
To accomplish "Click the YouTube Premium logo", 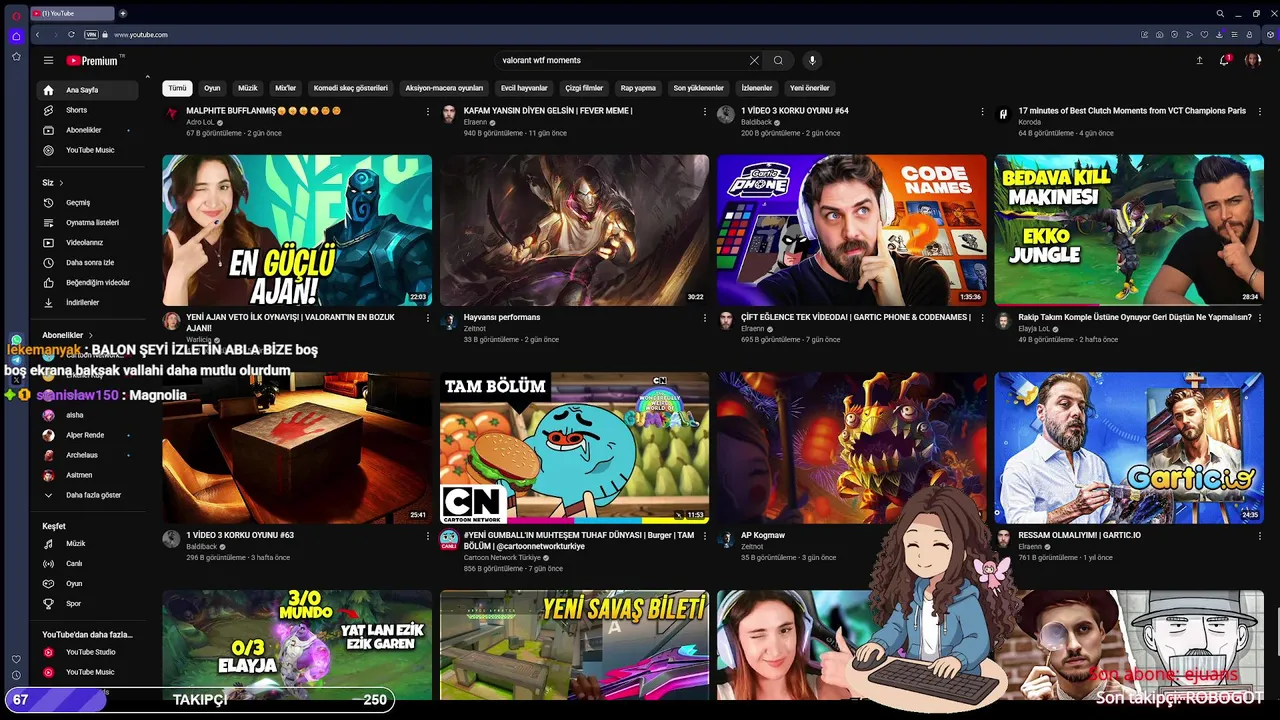I will click(93, 60).
